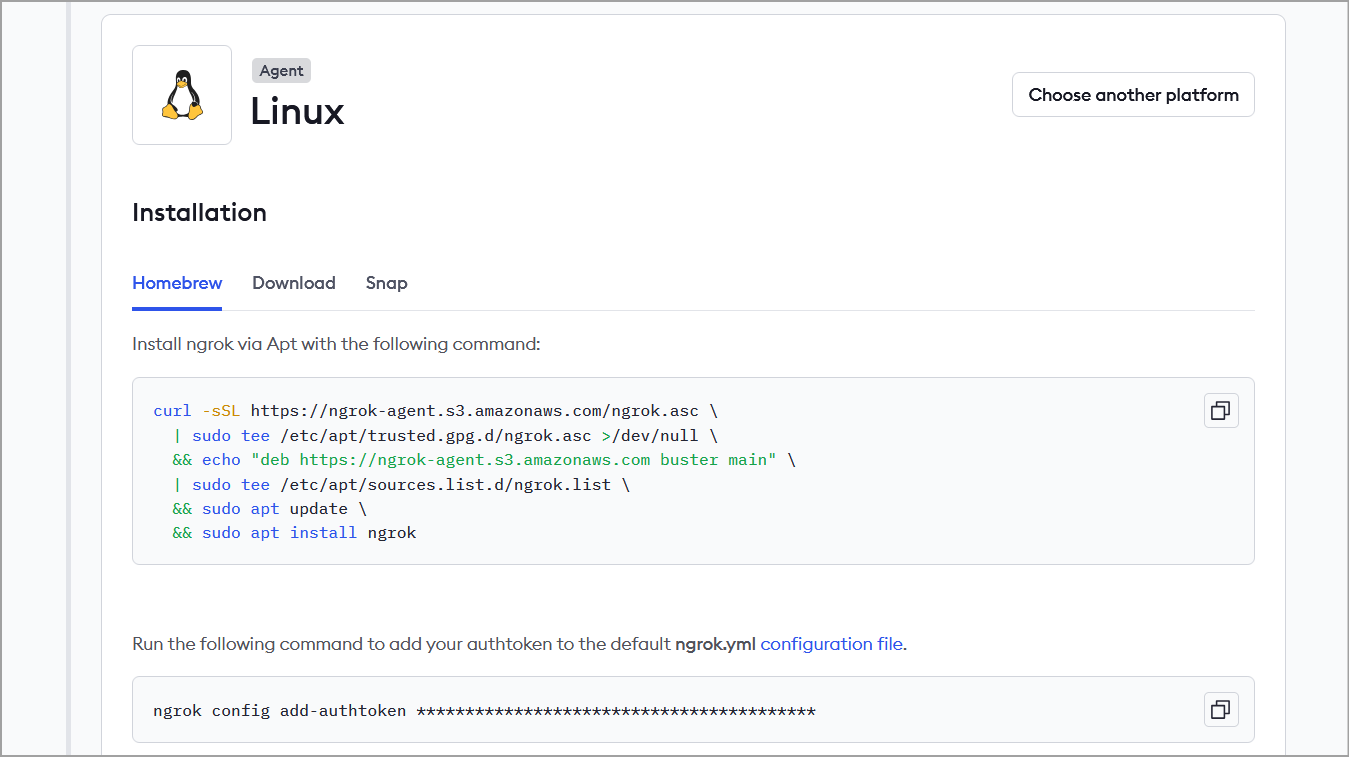Screen dimensions: 1349x757
Task: Click the Agent badge icon
Action: click(x=281, y=70)
